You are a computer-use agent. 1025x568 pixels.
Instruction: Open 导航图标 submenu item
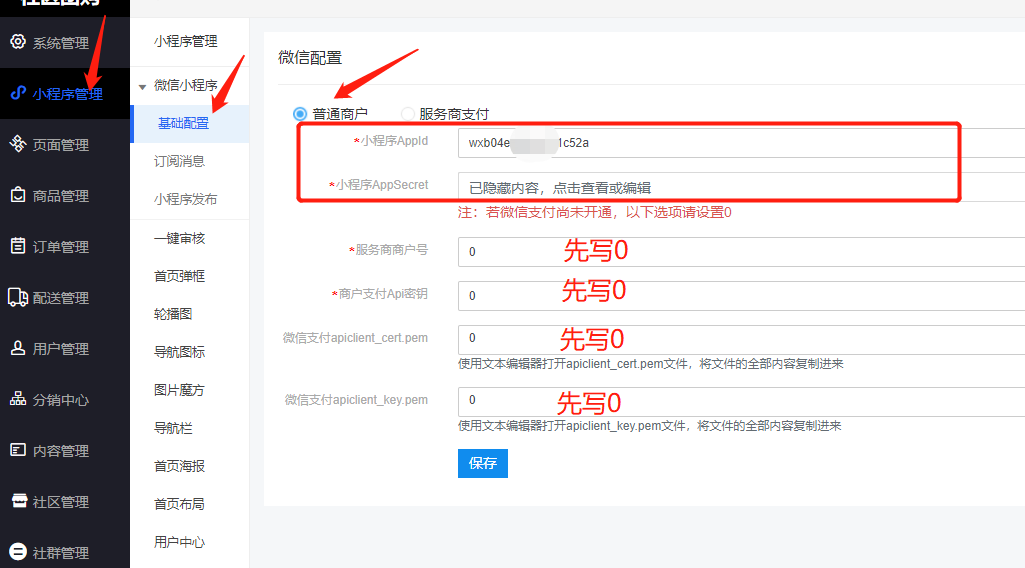(x=179, y=352)
